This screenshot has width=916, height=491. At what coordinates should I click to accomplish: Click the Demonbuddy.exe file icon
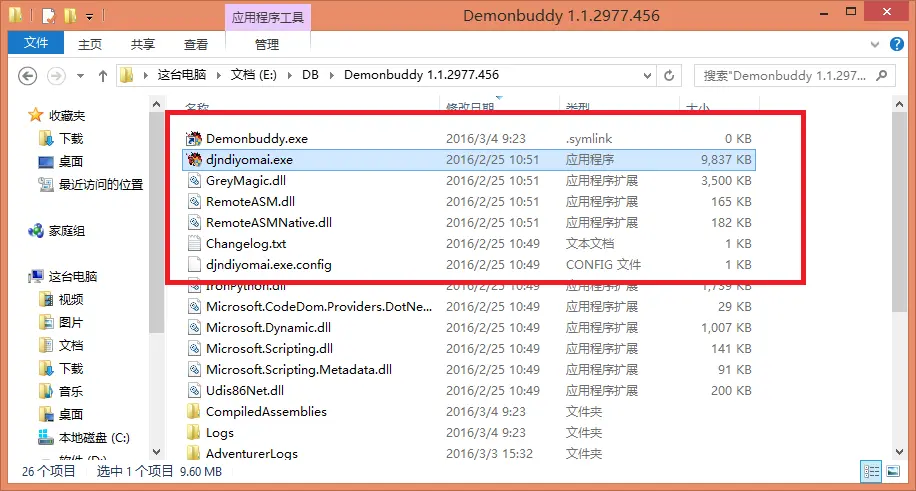(x=195, y=138)
